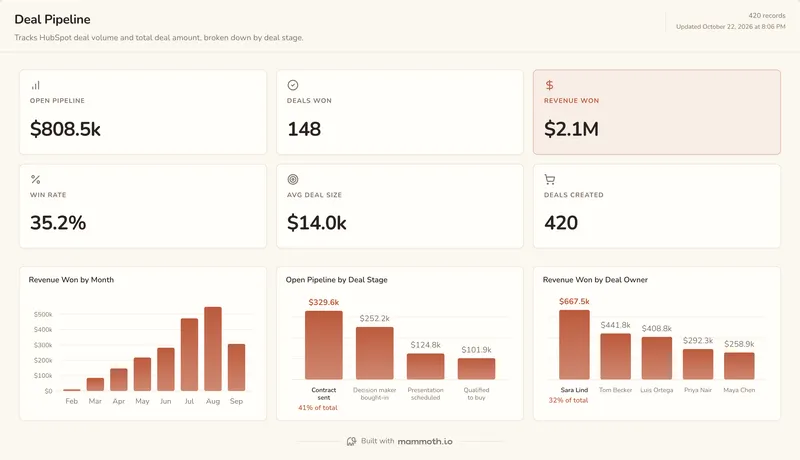This screenshot has width=800, height=460.
Task: Open the mammoth.io link in footer
Action: (x=425, y=441)
